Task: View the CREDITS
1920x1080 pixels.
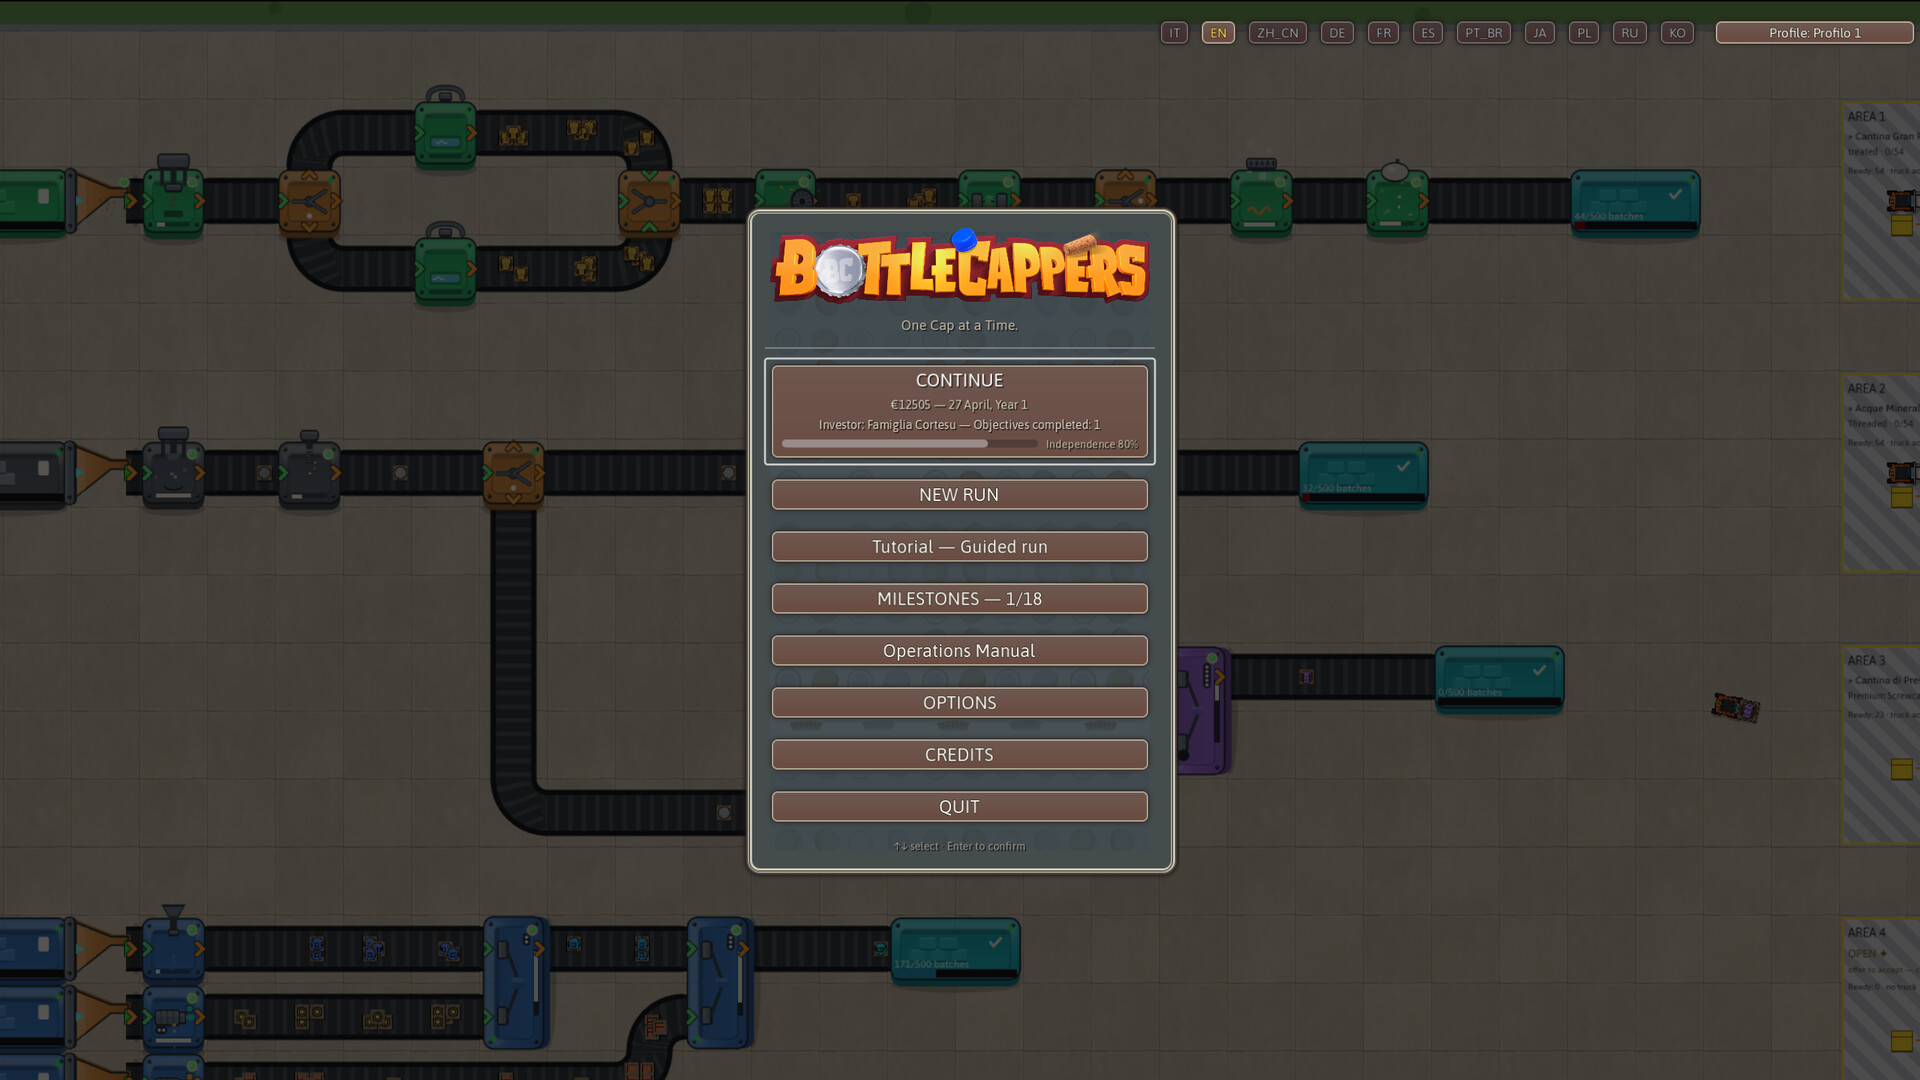Action: (959, 755)
